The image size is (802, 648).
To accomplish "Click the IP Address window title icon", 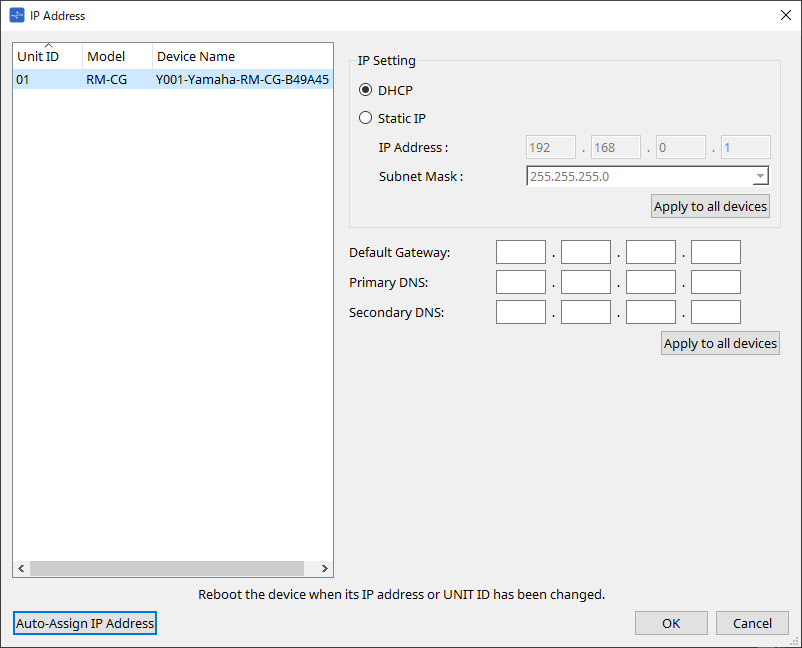I will click(17, 16).
